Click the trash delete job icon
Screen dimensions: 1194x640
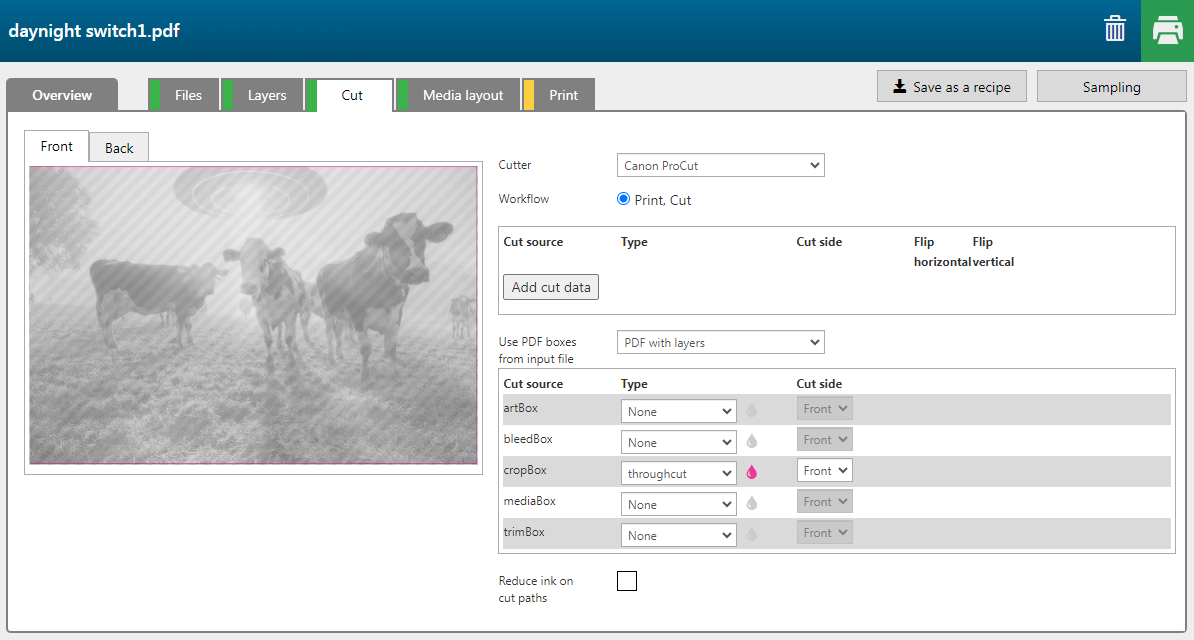coord(1115,30)
